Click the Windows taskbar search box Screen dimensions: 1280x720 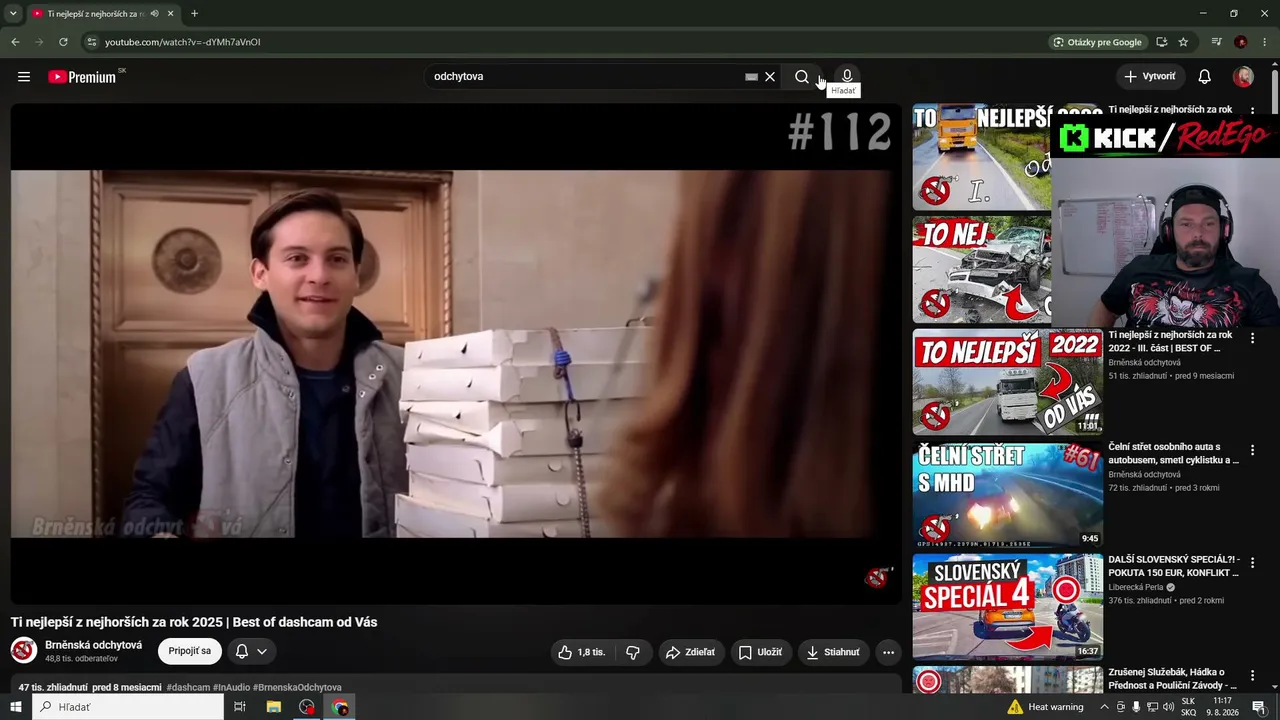click(x=128, y=707)
